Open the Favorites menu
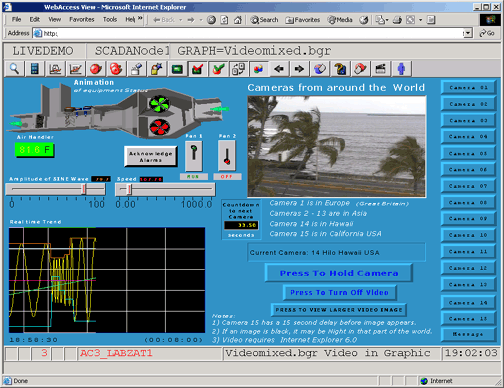The image size is (504, 388). coord(82,20)
